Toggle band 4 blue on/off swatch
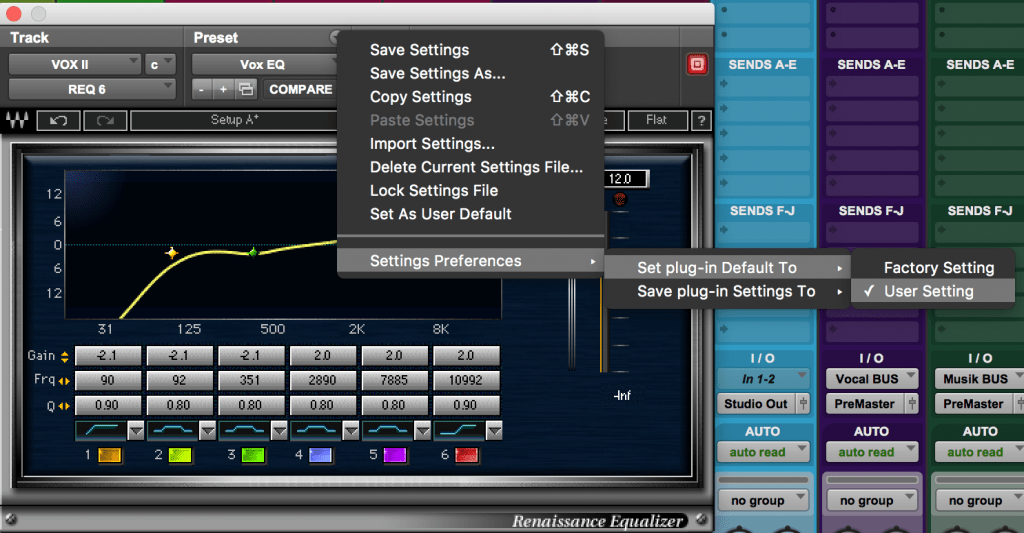The width and height of the screenshot is (1024, 533). (321, 455)
